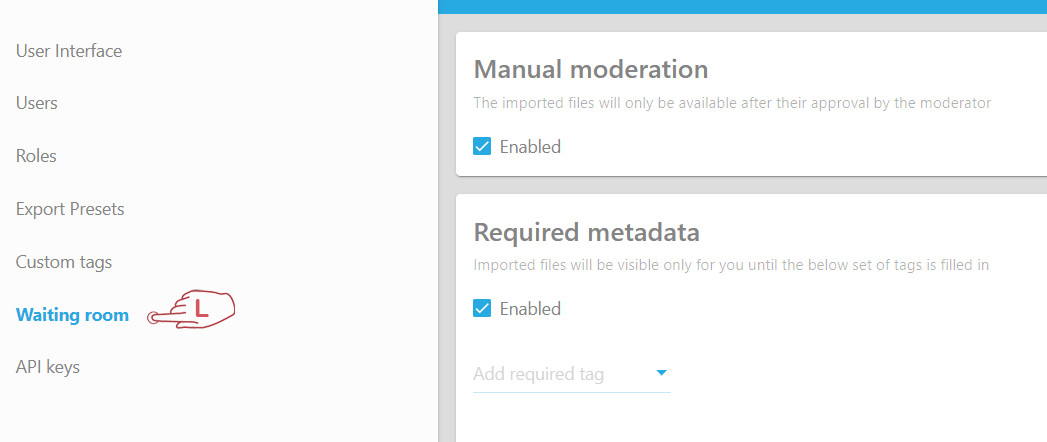Toggle the Manual moderation Enabled checkbox
Image resolution: width=1047 pixels, height=442 pixels.
click(482, 146)
